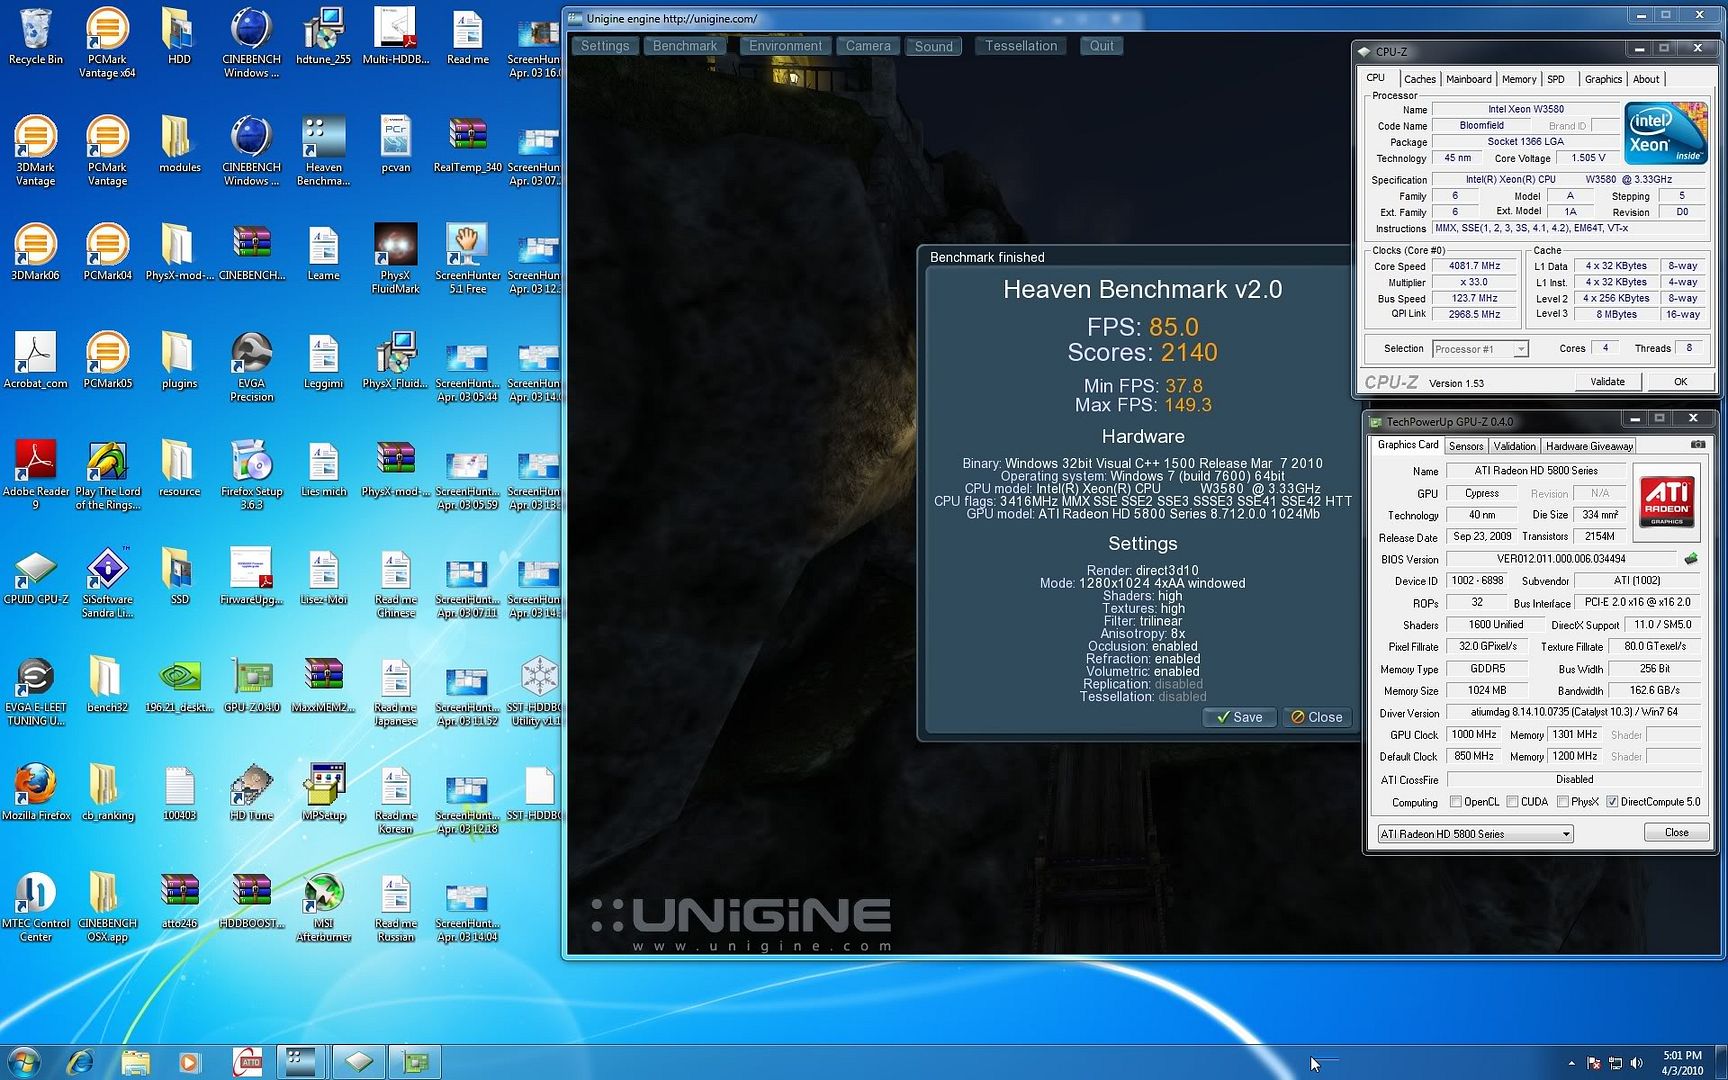Switch to the Graphics tab in CPU-Z
The width and height of the screenshot is (1728, 1080).
point(1603,79)
